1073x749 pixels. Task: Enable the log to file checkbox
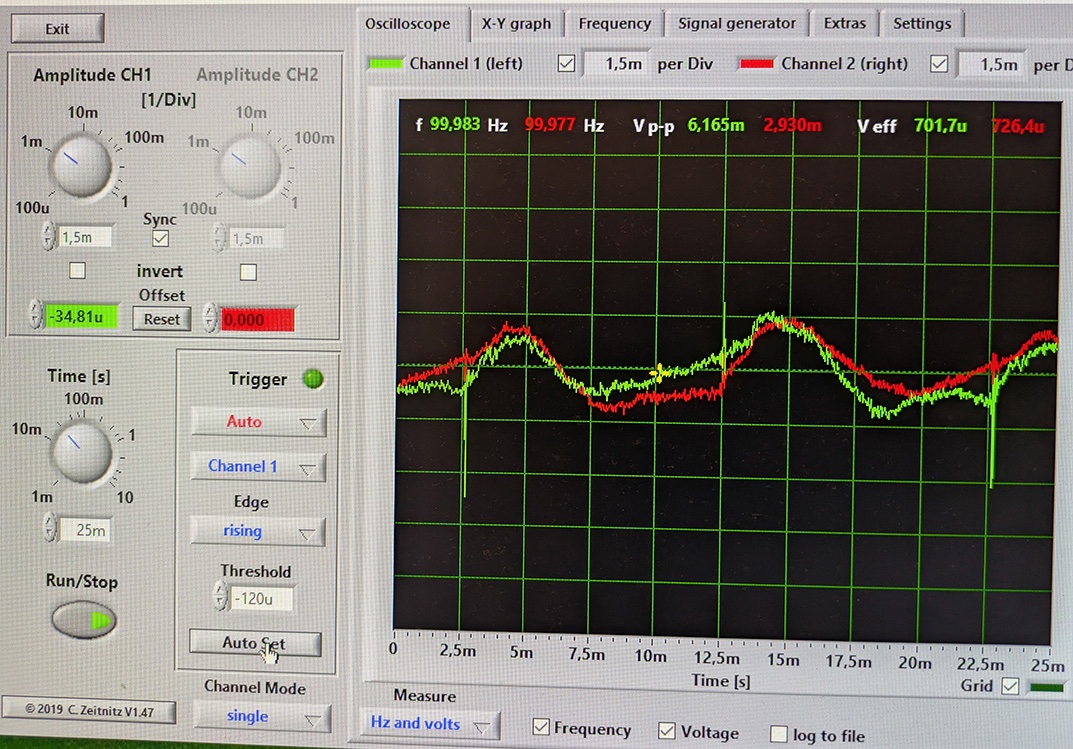(x=778, y=734)
